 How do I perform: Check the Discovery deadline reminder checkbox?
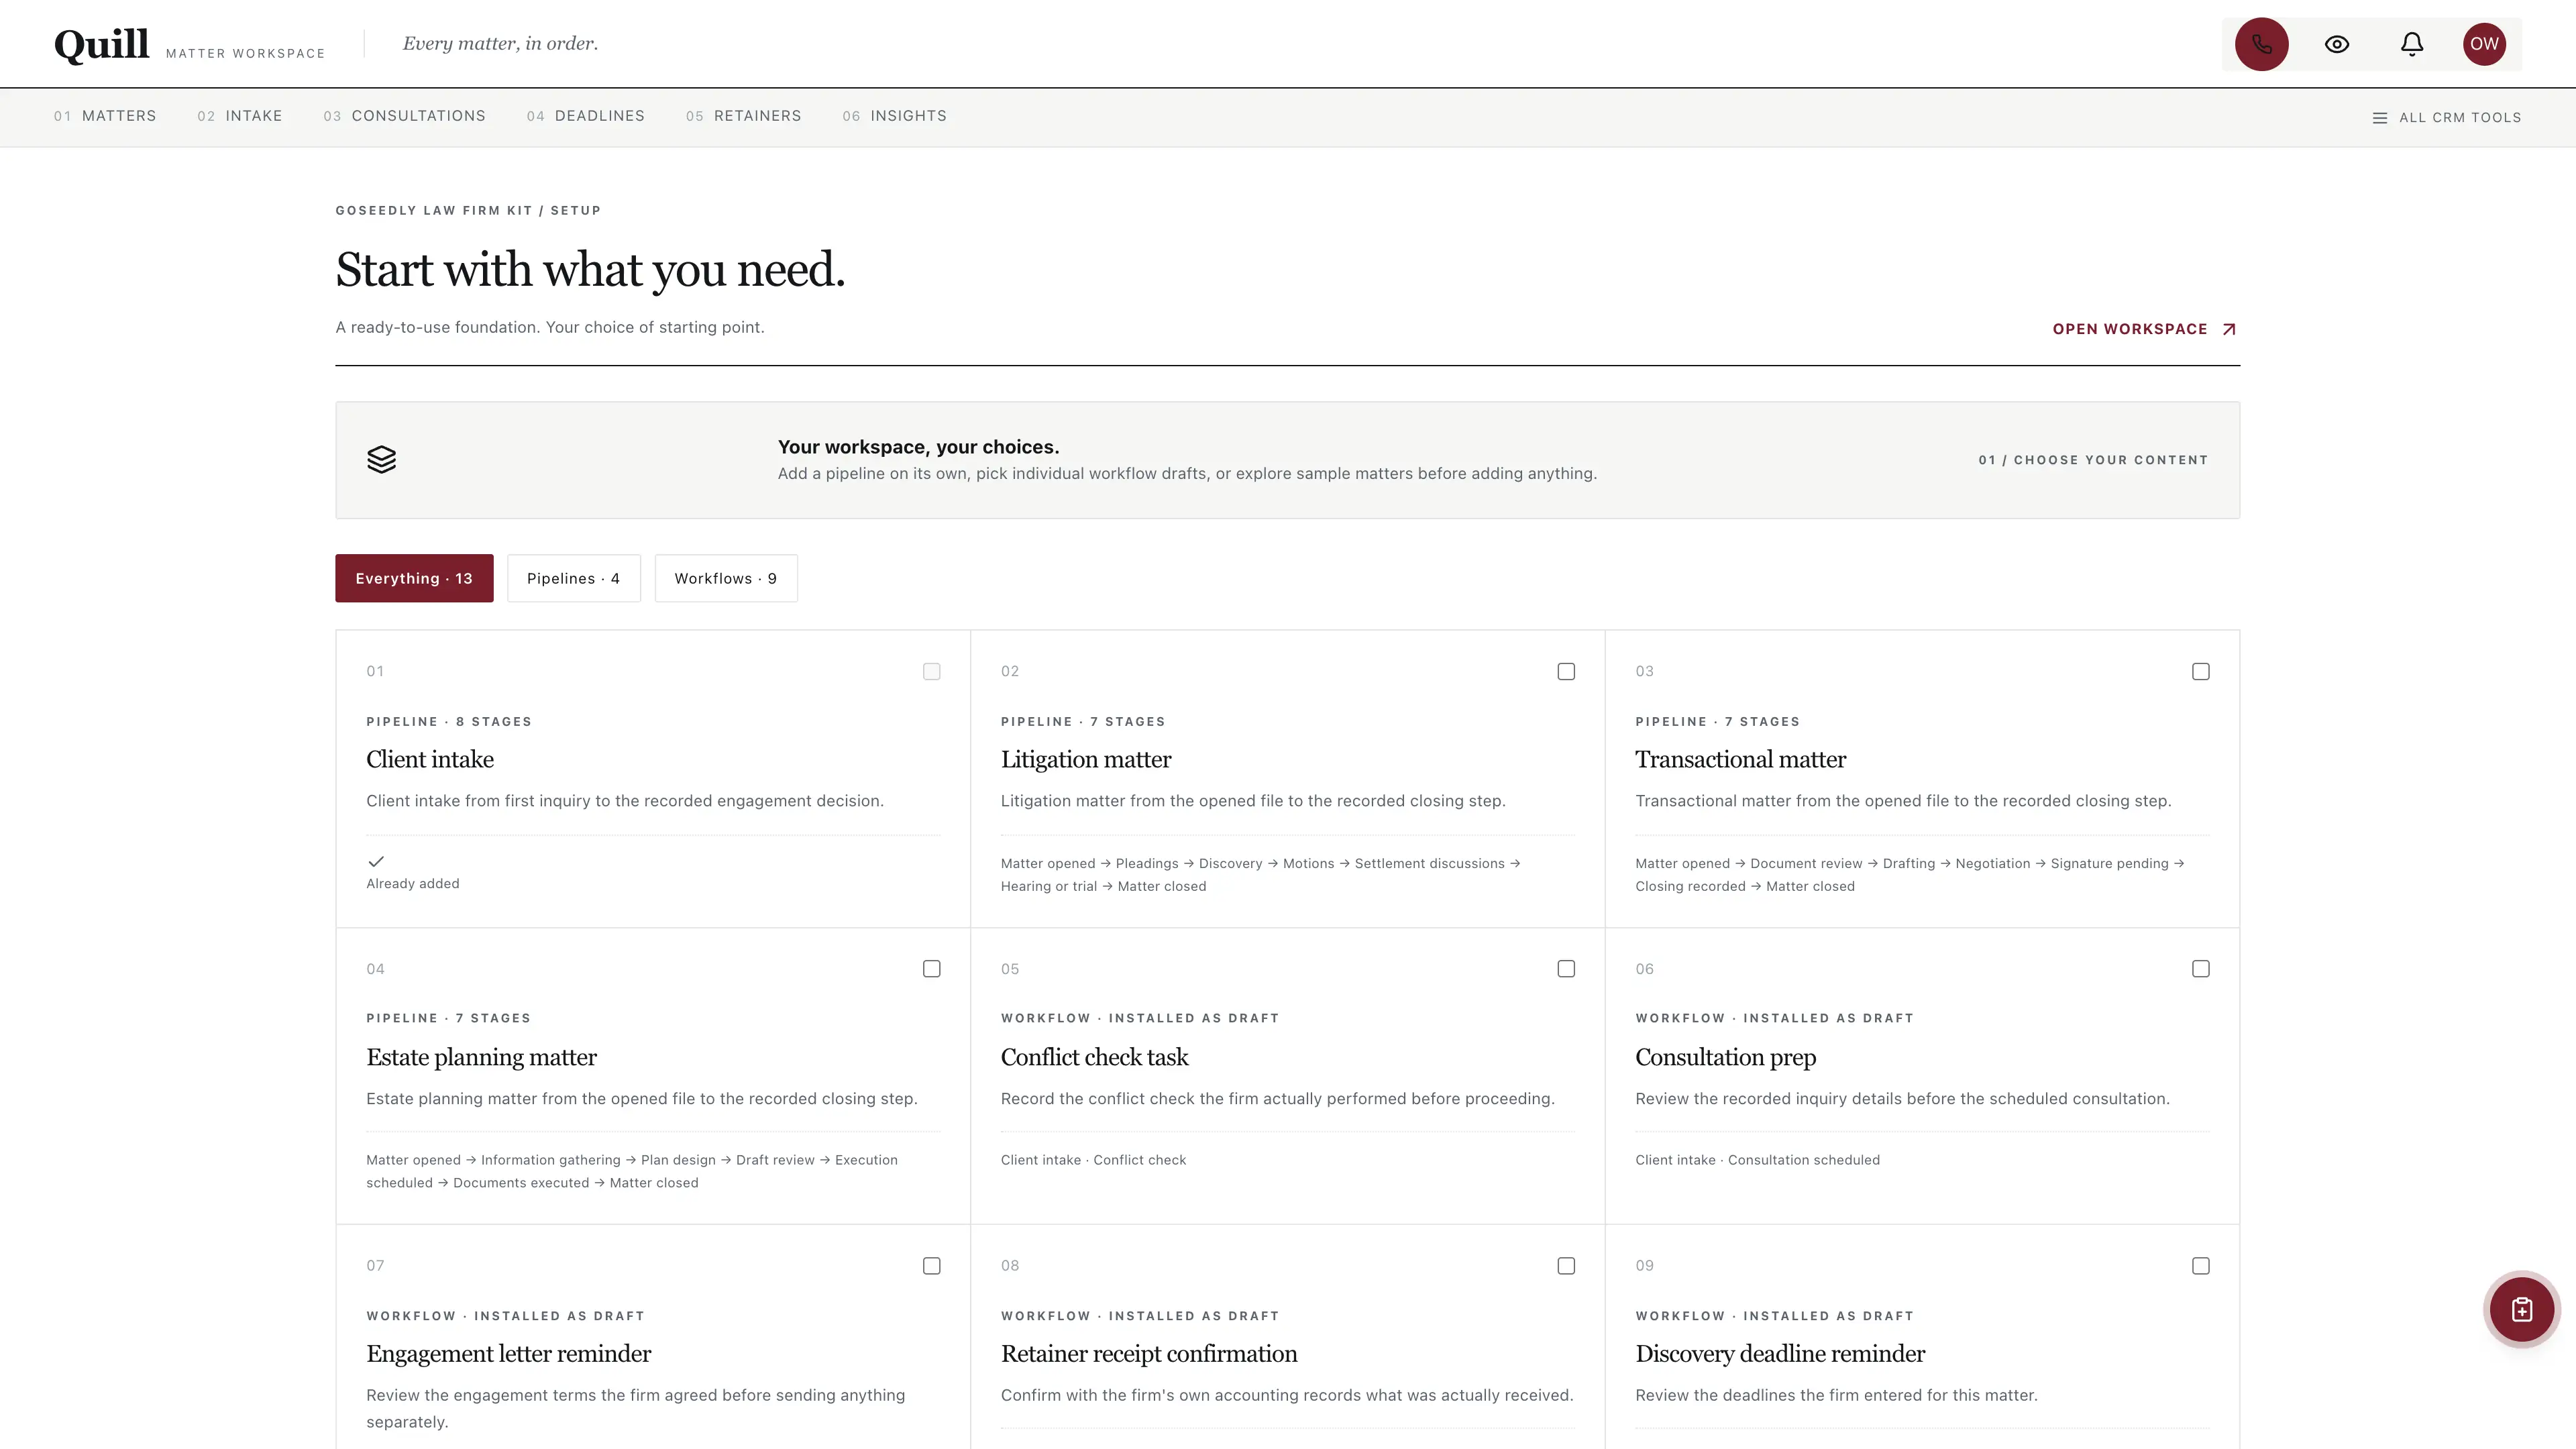2200,1266
